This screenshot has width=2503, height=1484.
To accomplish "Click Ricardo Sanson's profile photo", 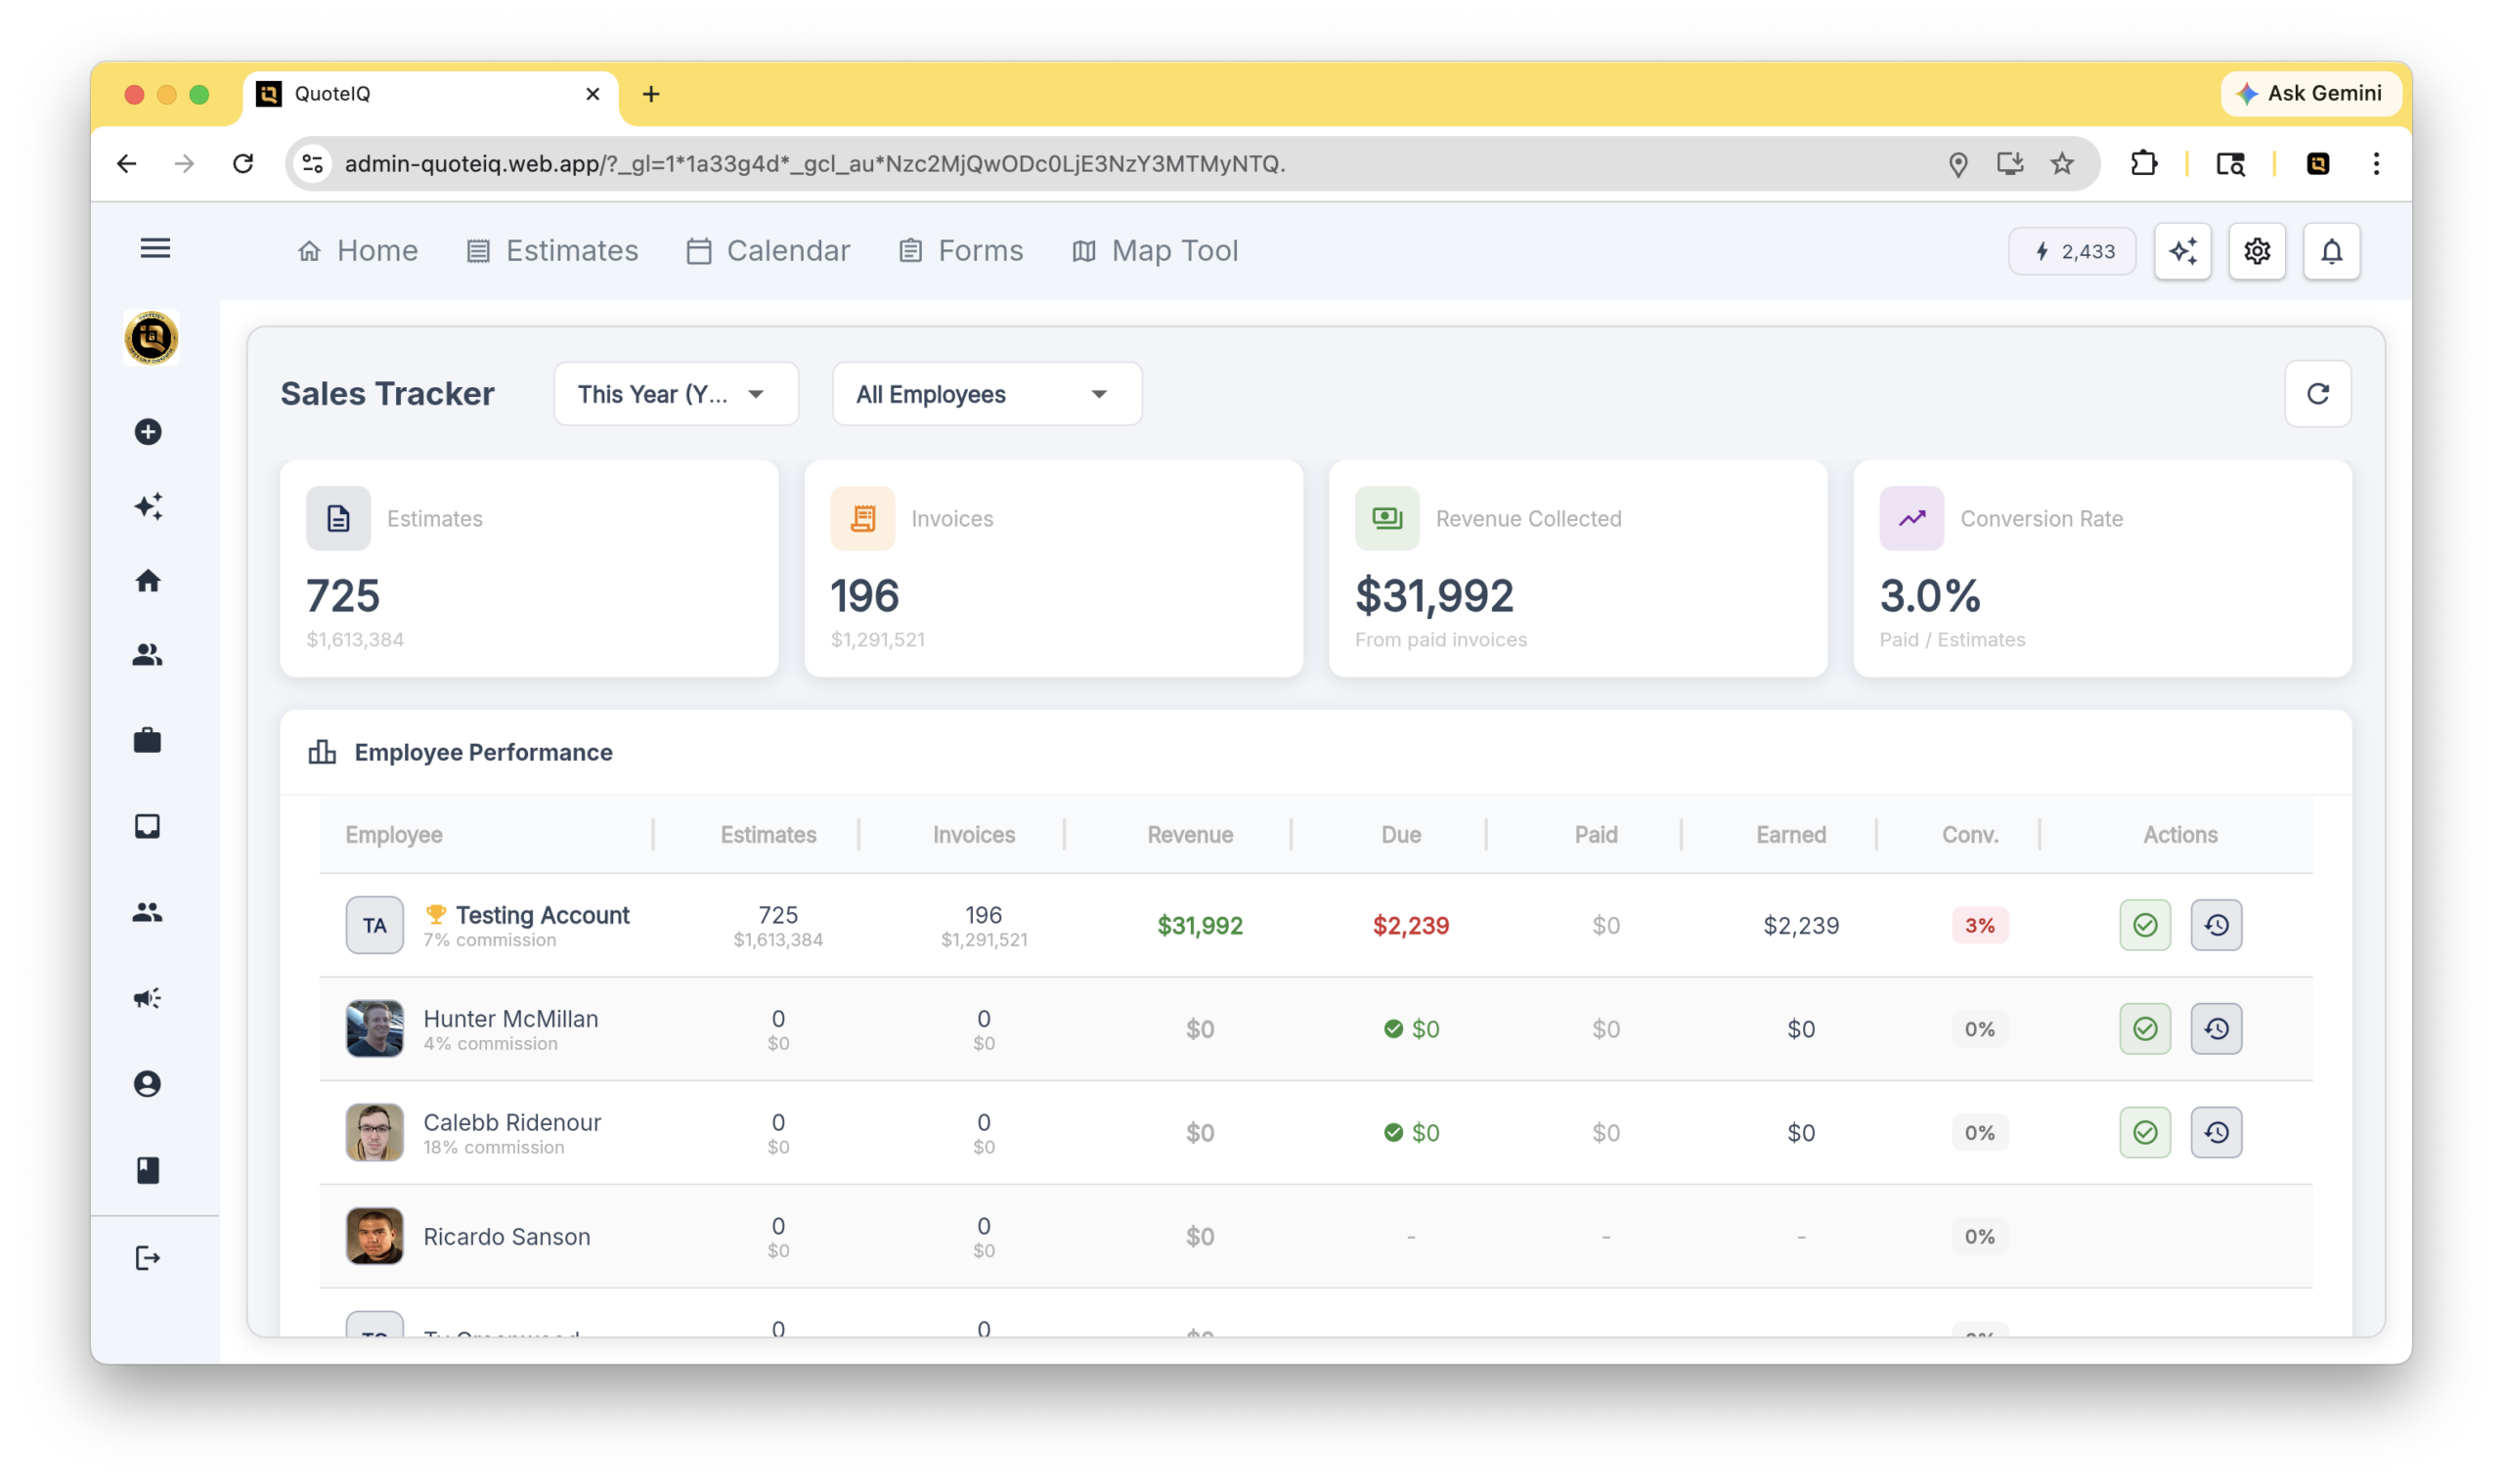I will [375, 1237].
